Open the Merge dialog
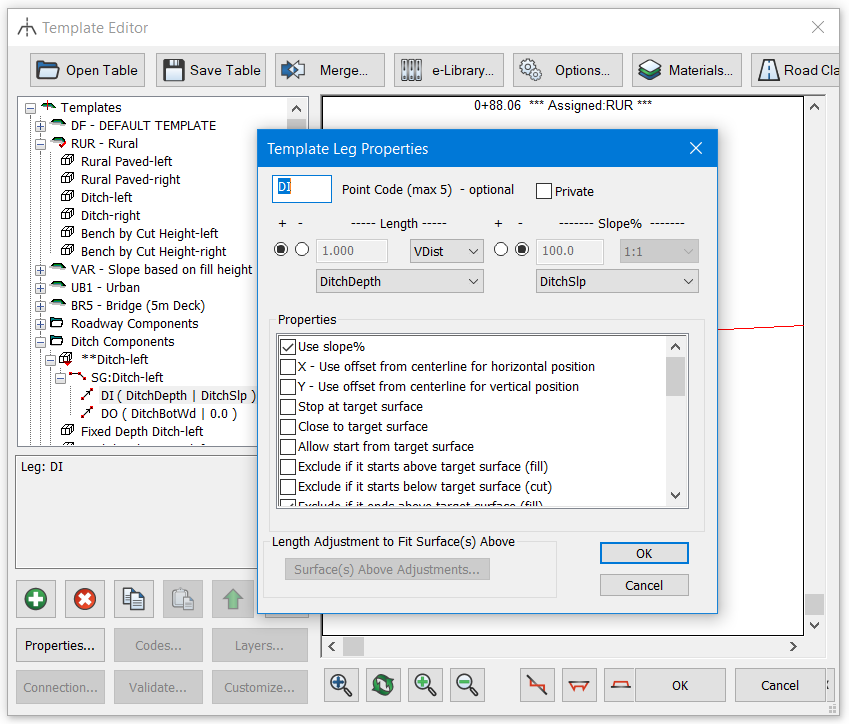The height and width of the screenshot is (724, 849). point(330,70)
